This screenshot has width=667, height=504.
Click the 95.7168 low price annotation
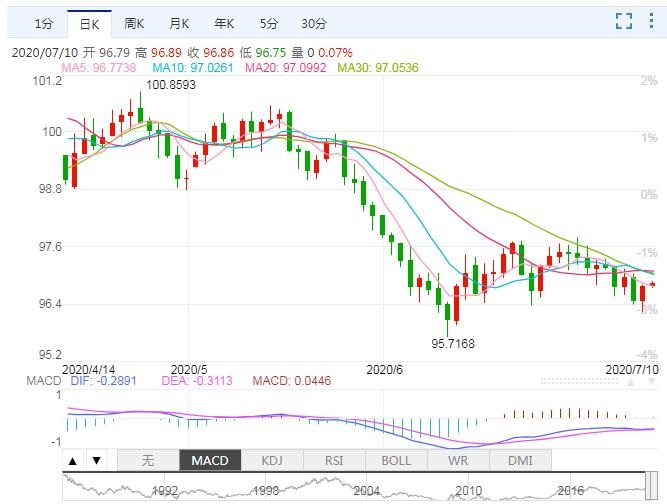pos(453,343)
